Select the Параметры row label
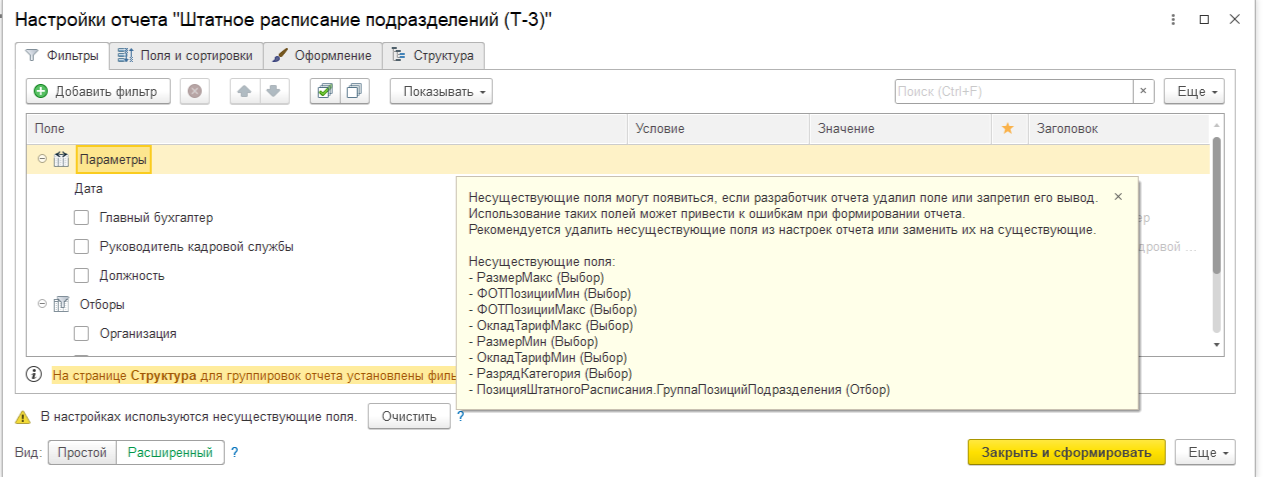This screenshot has height=477, width=1266. tap(113, 160)
